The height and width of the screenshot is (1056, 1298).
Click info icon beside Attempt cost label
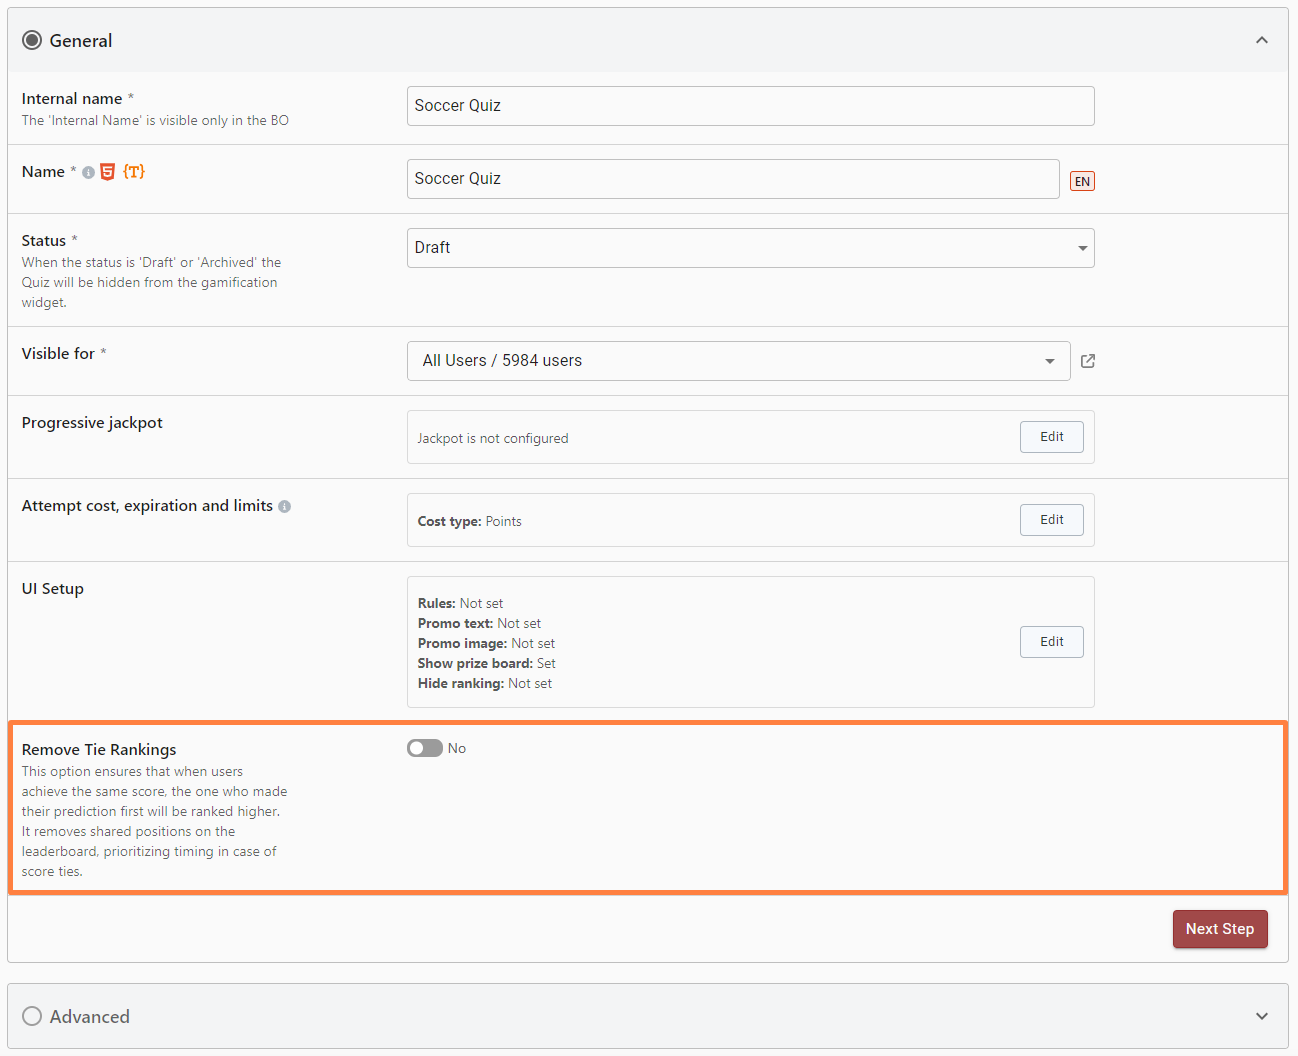[x=285, y=507]
